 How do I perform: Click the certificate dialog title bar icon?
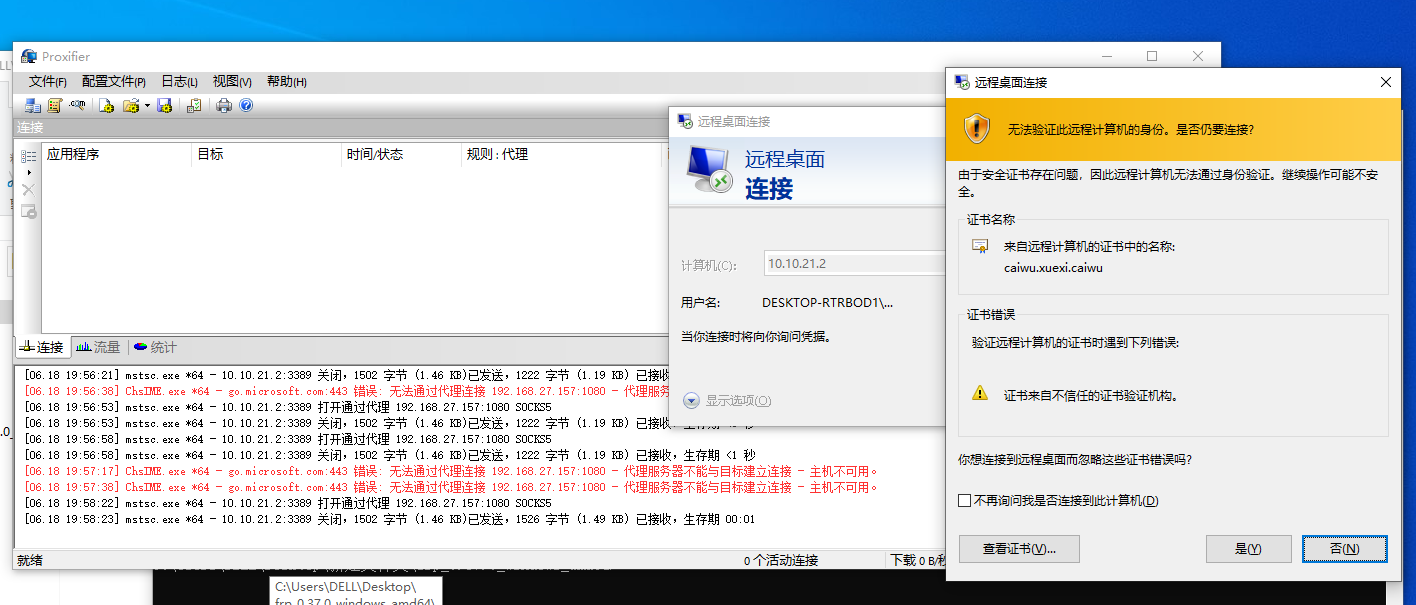pos(962,82)
